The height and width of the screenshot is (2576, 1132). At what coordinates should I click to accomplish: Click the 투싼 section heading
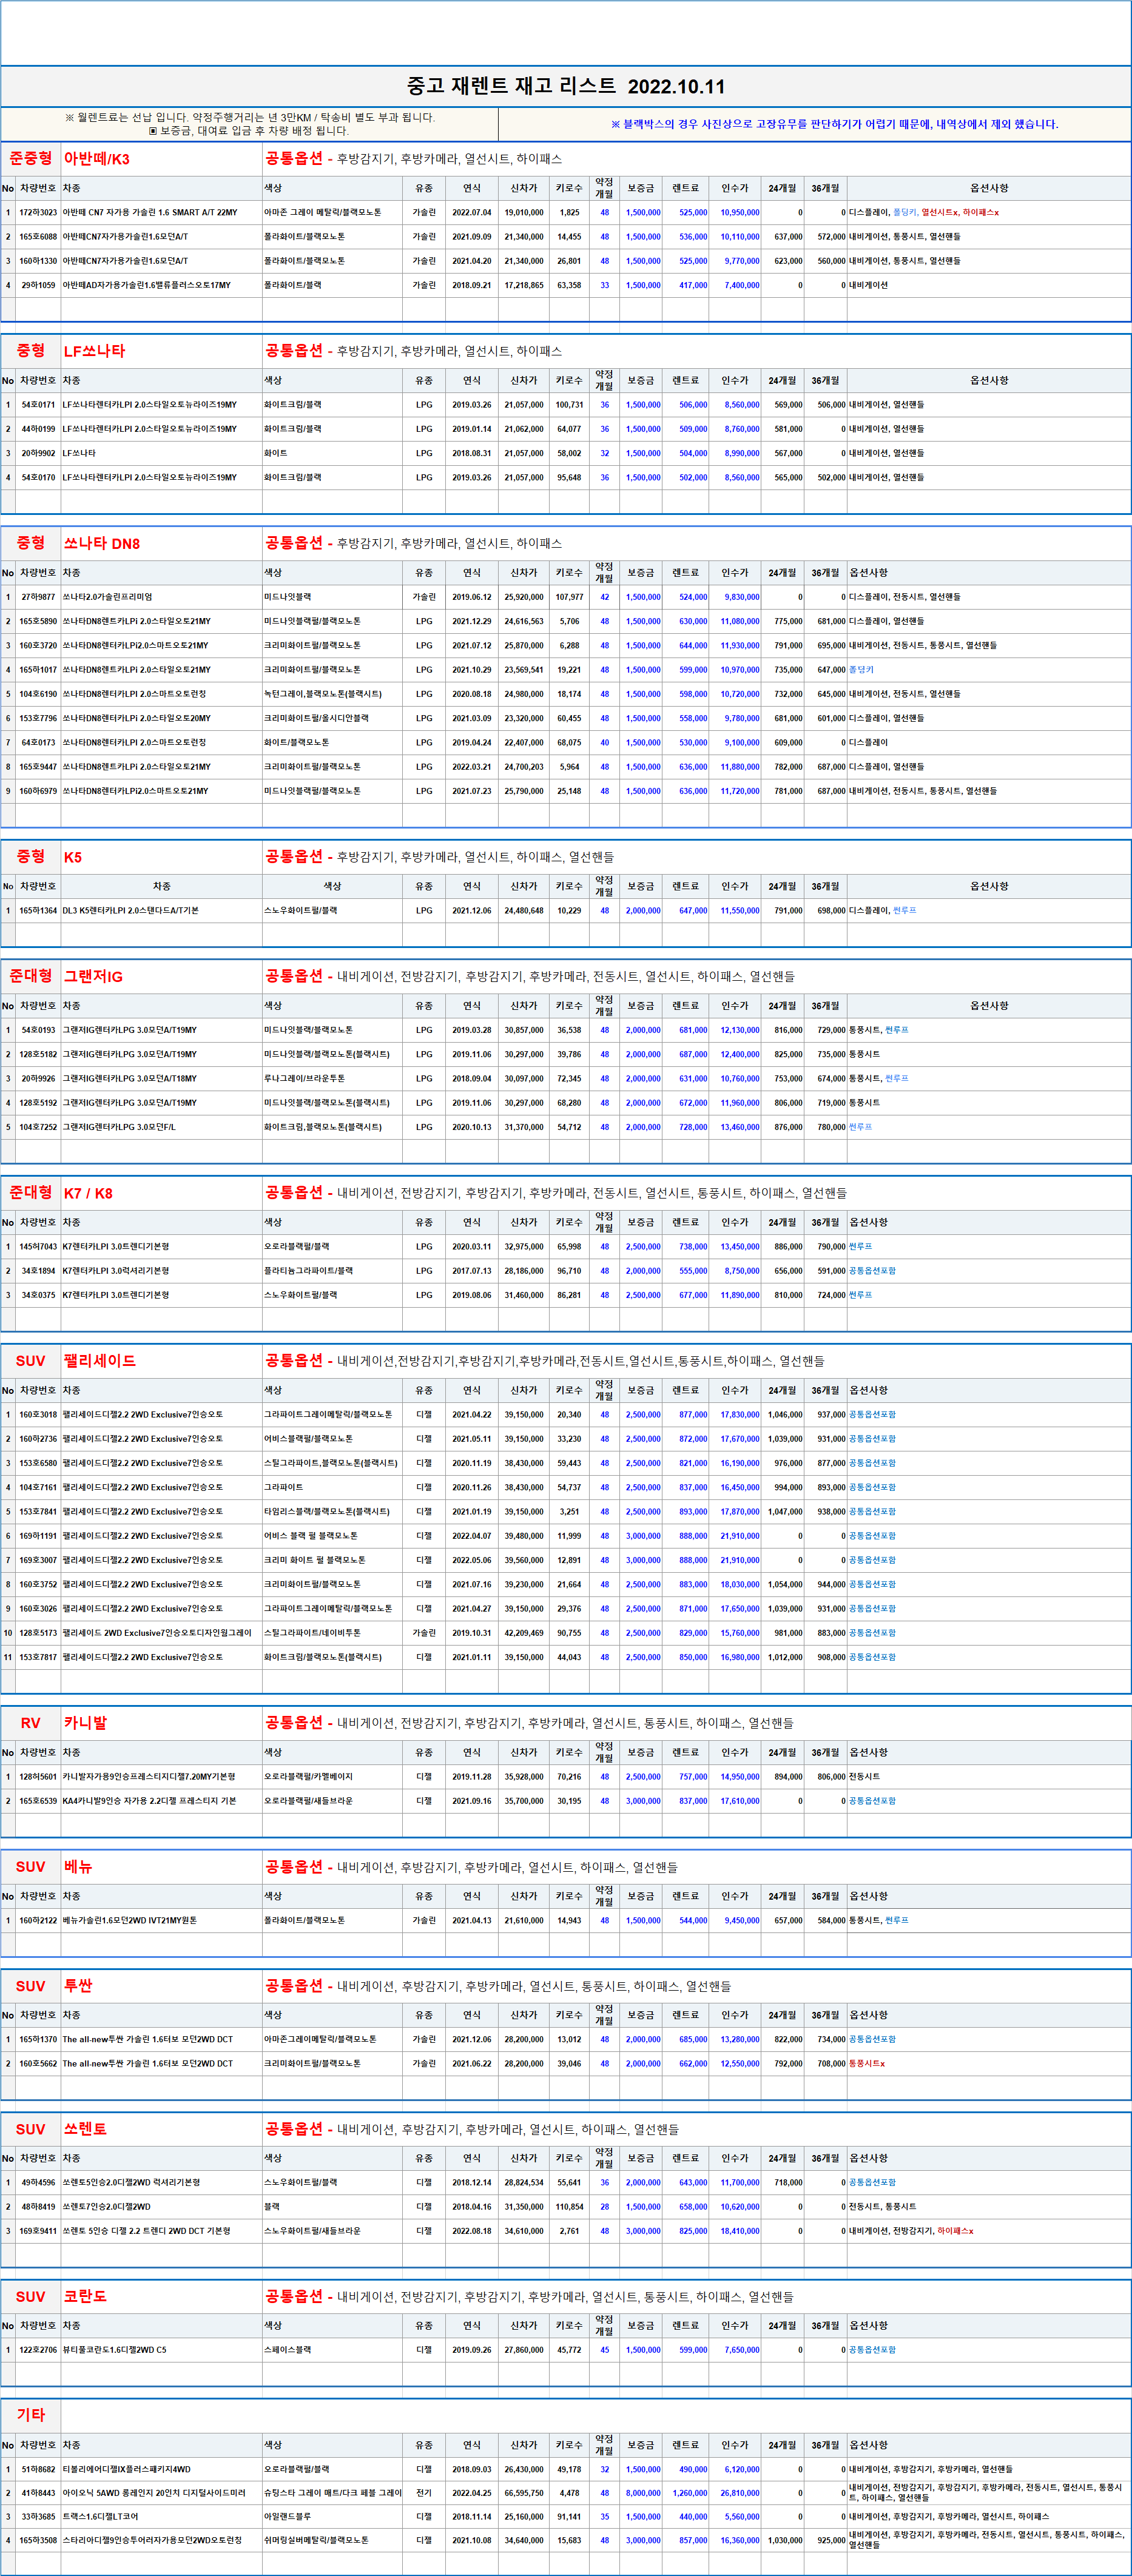click(x=78, y=1986)
